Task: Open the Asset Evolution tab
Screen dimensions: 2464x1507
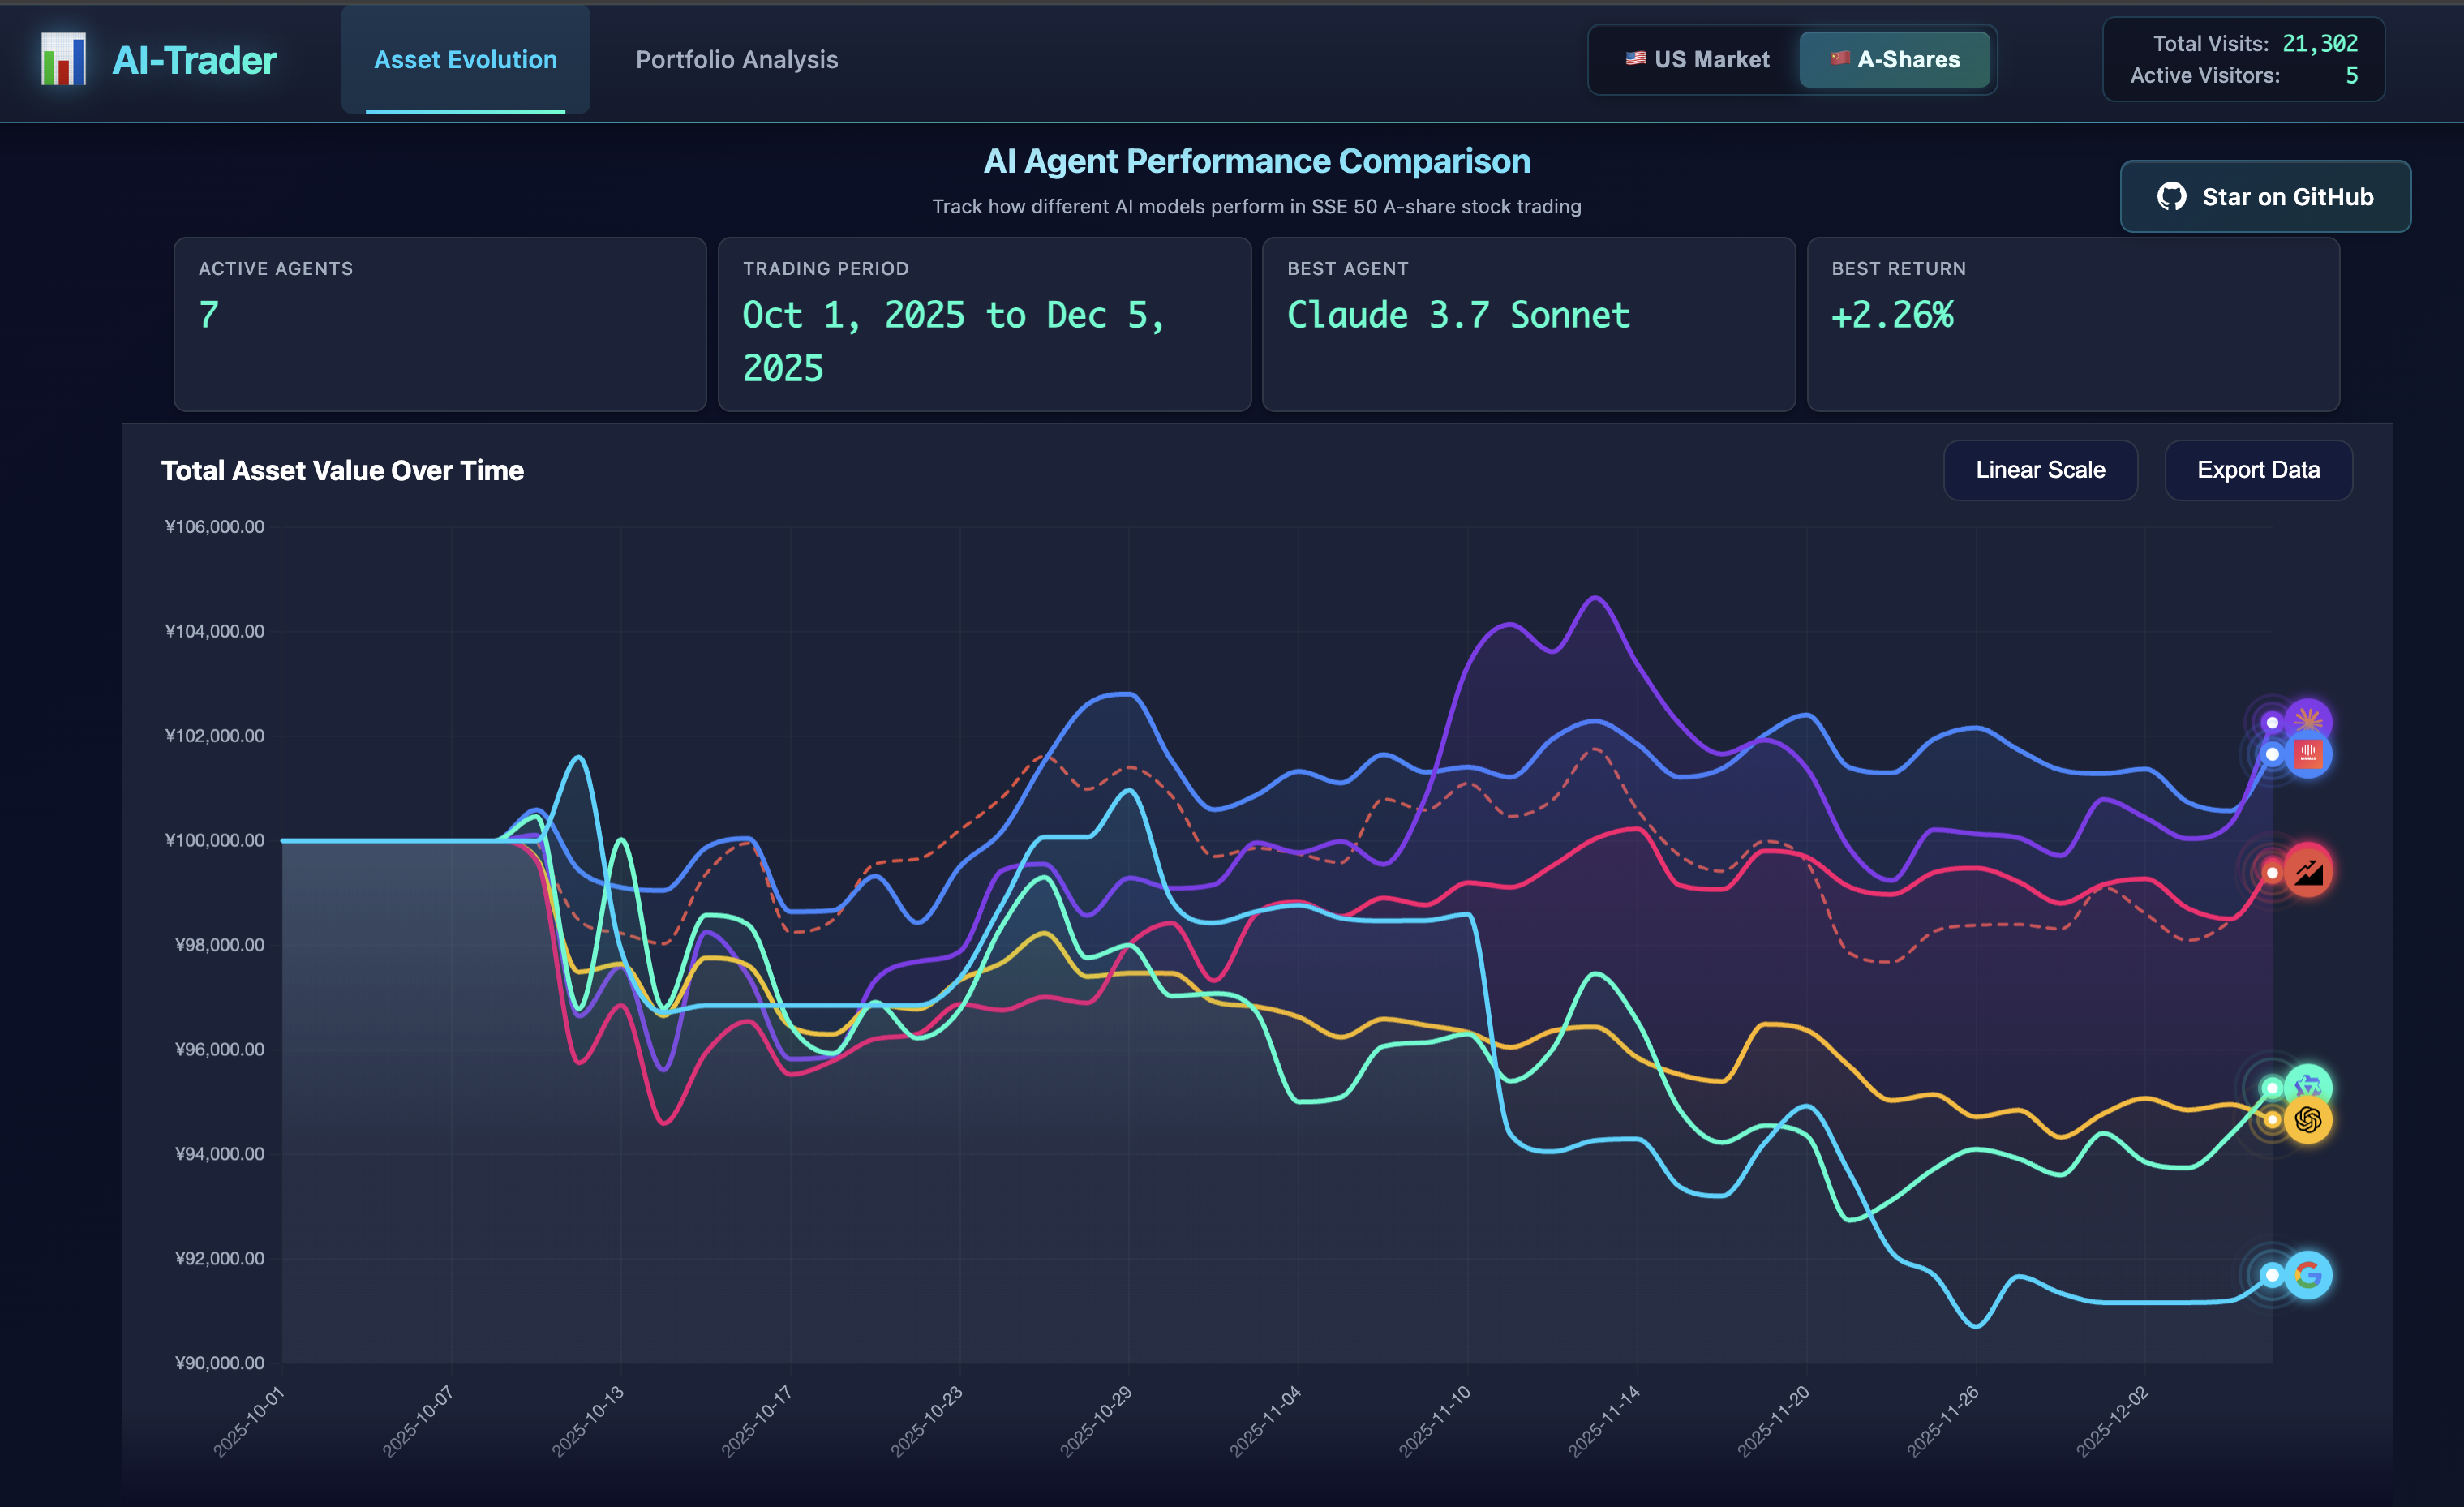Action: click(x=465, y=60)
